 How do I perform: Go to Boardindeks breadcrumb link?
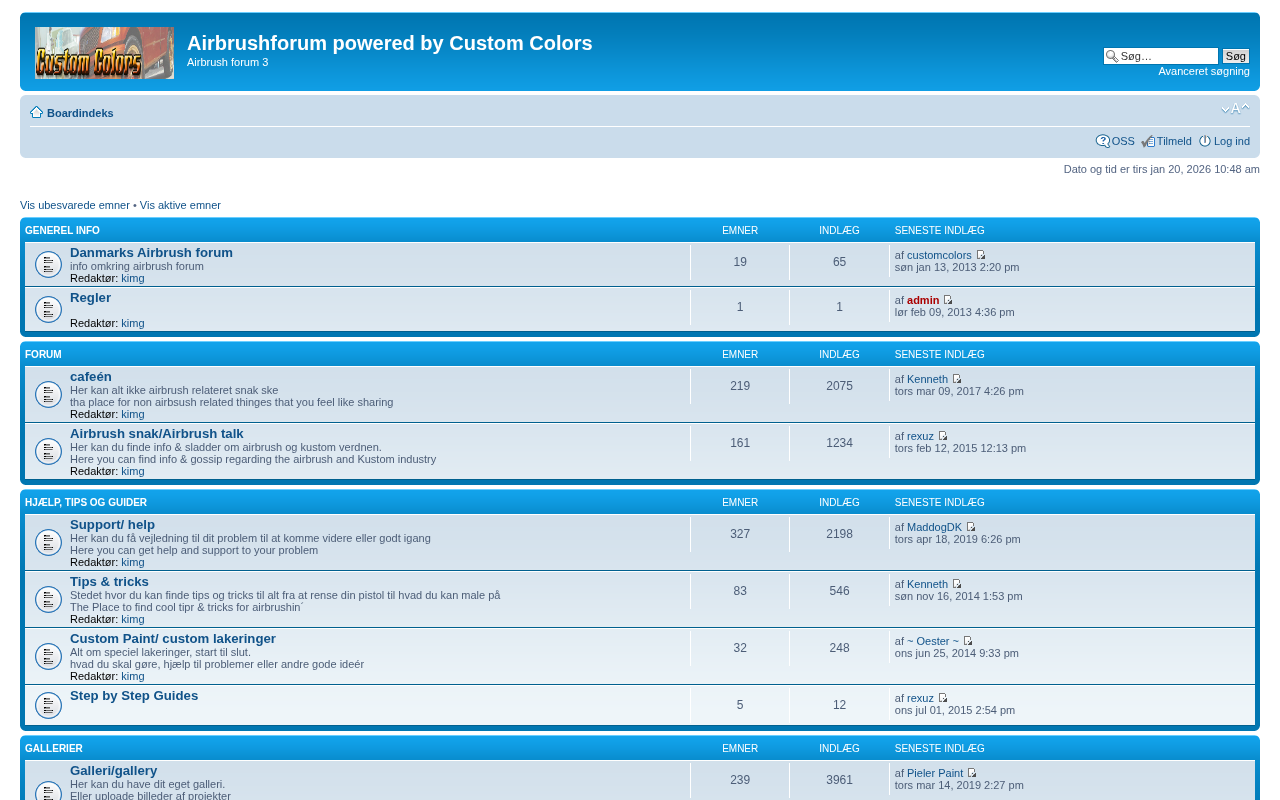pos(80,113)
